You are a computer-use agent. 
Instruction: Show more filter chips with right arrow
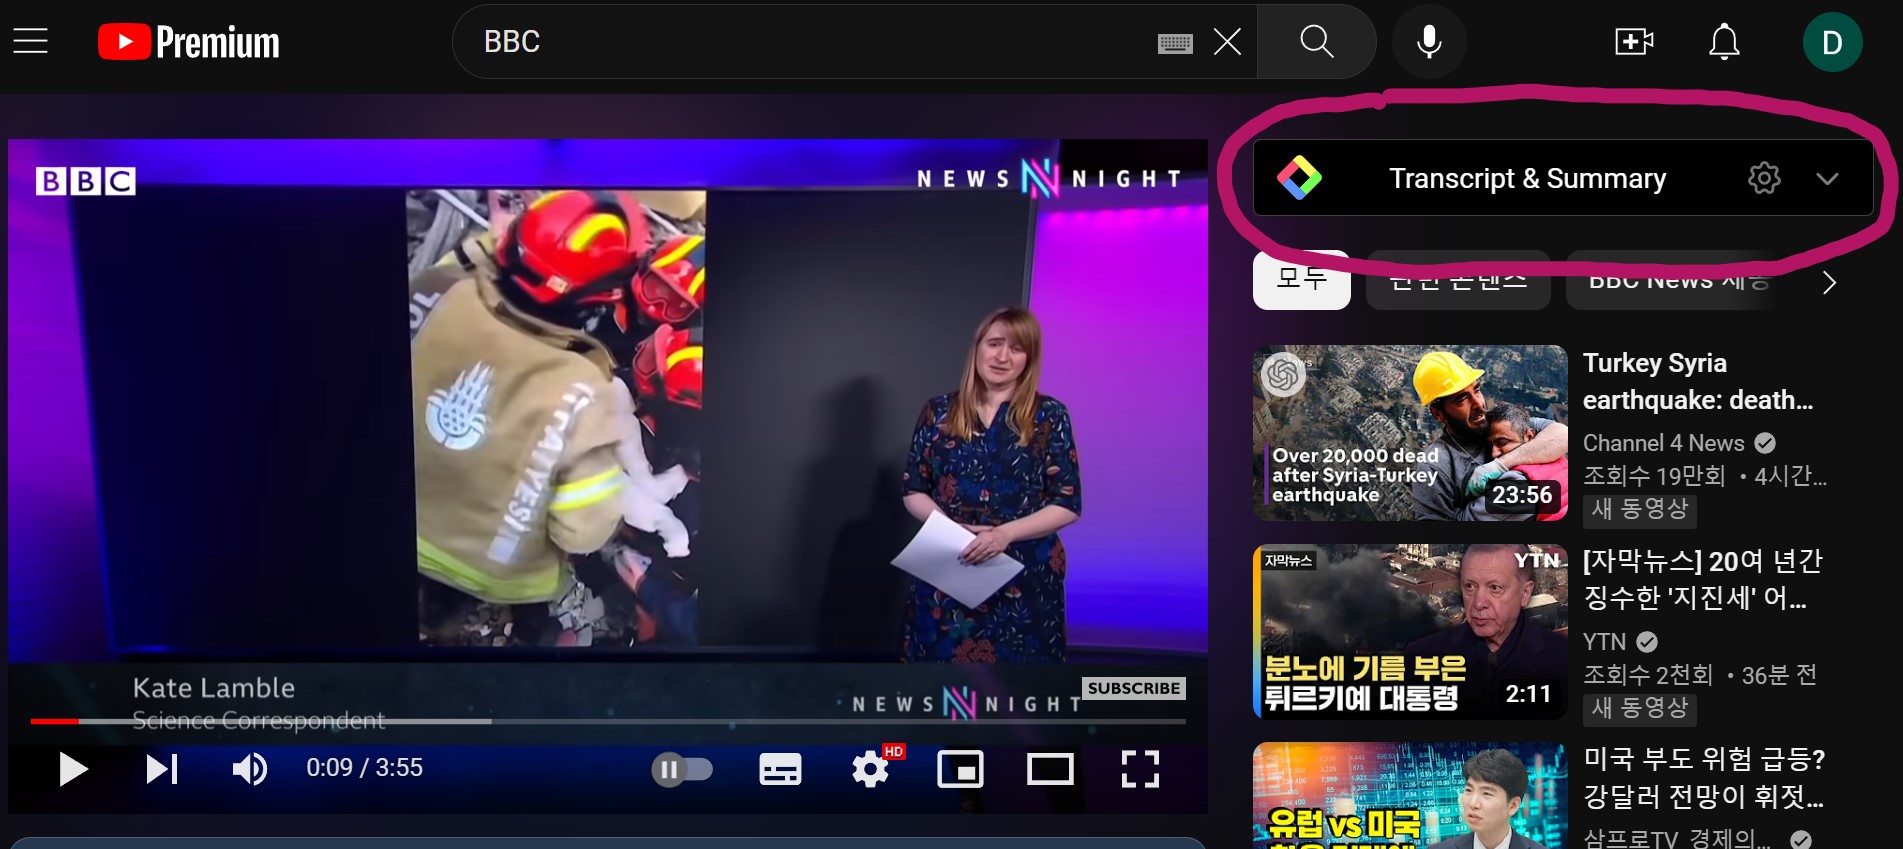pos(1829,283)
